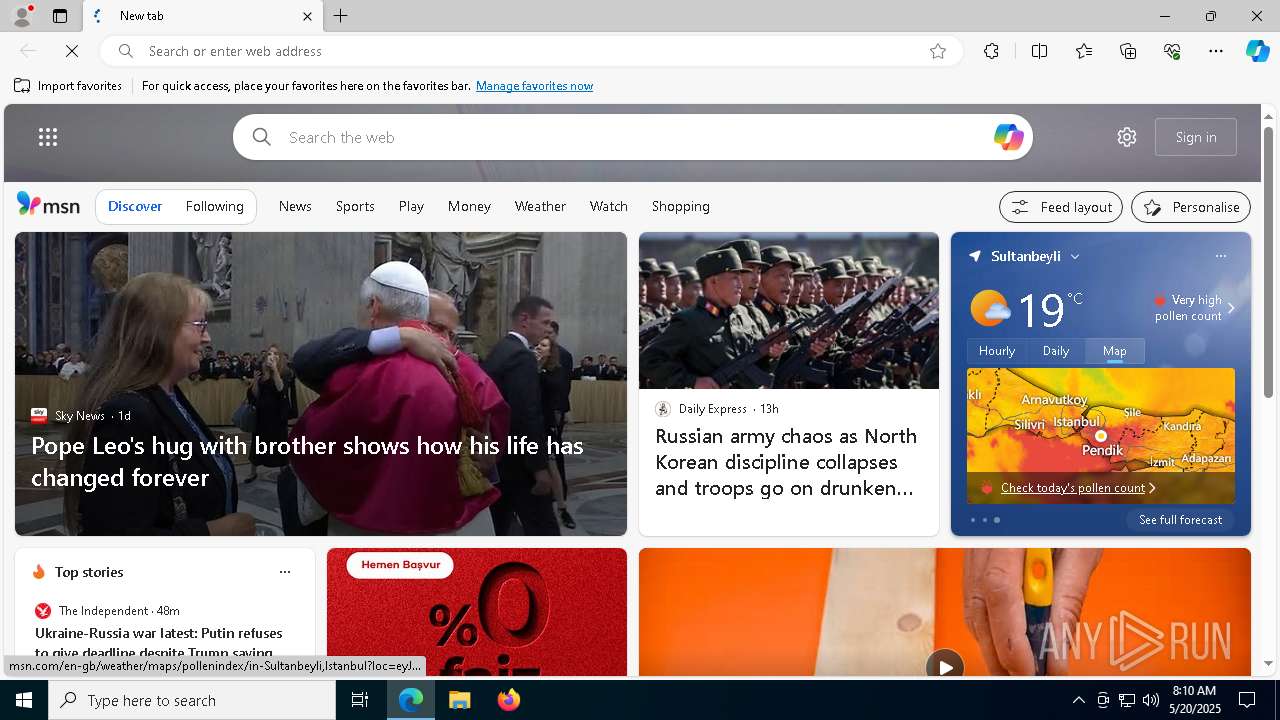Open Split screen icon

[1039, 51]
